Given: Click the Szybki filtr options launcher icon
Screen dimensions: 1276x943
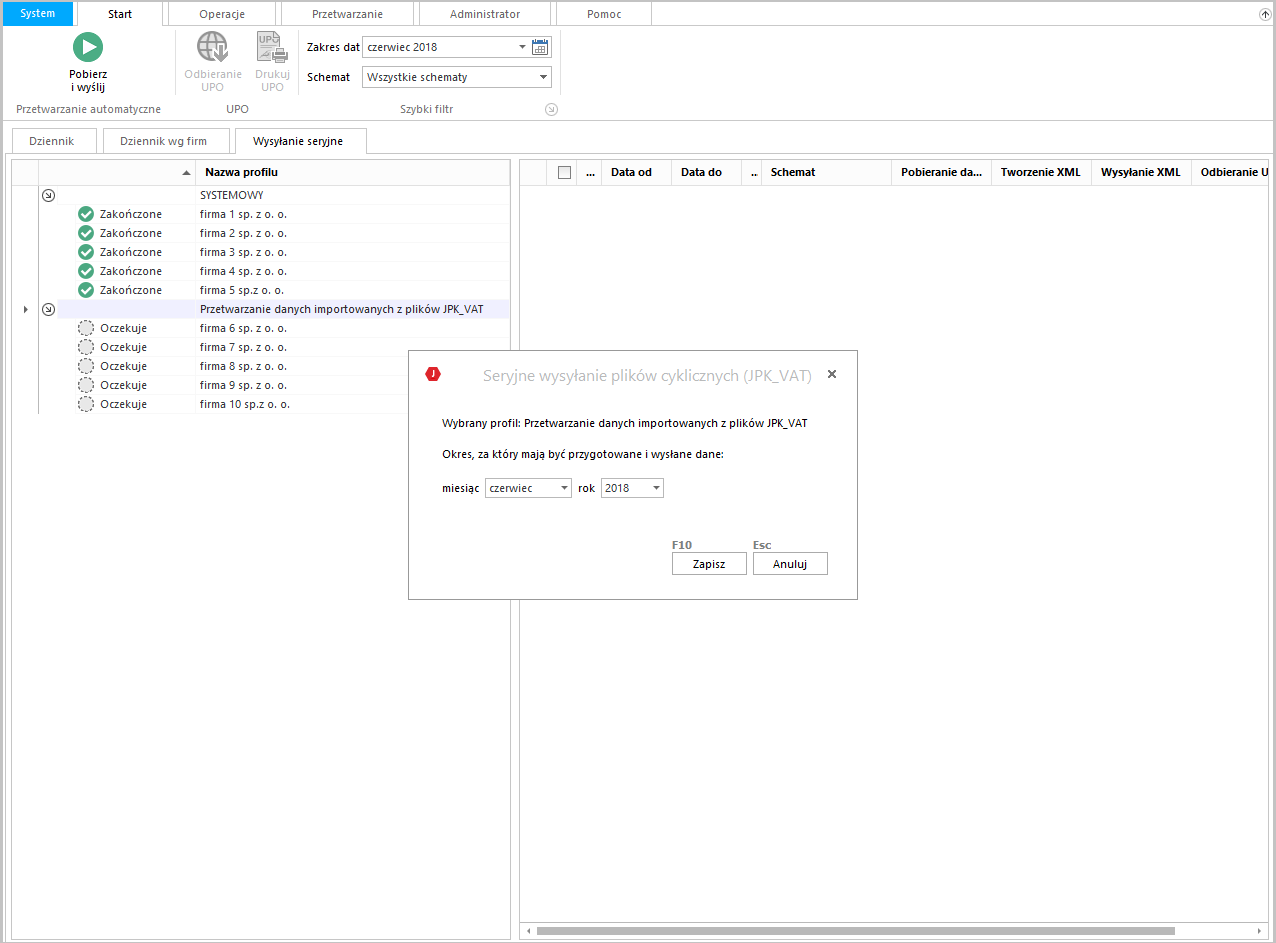Looking at the screenshot, I should click(551, 109).
